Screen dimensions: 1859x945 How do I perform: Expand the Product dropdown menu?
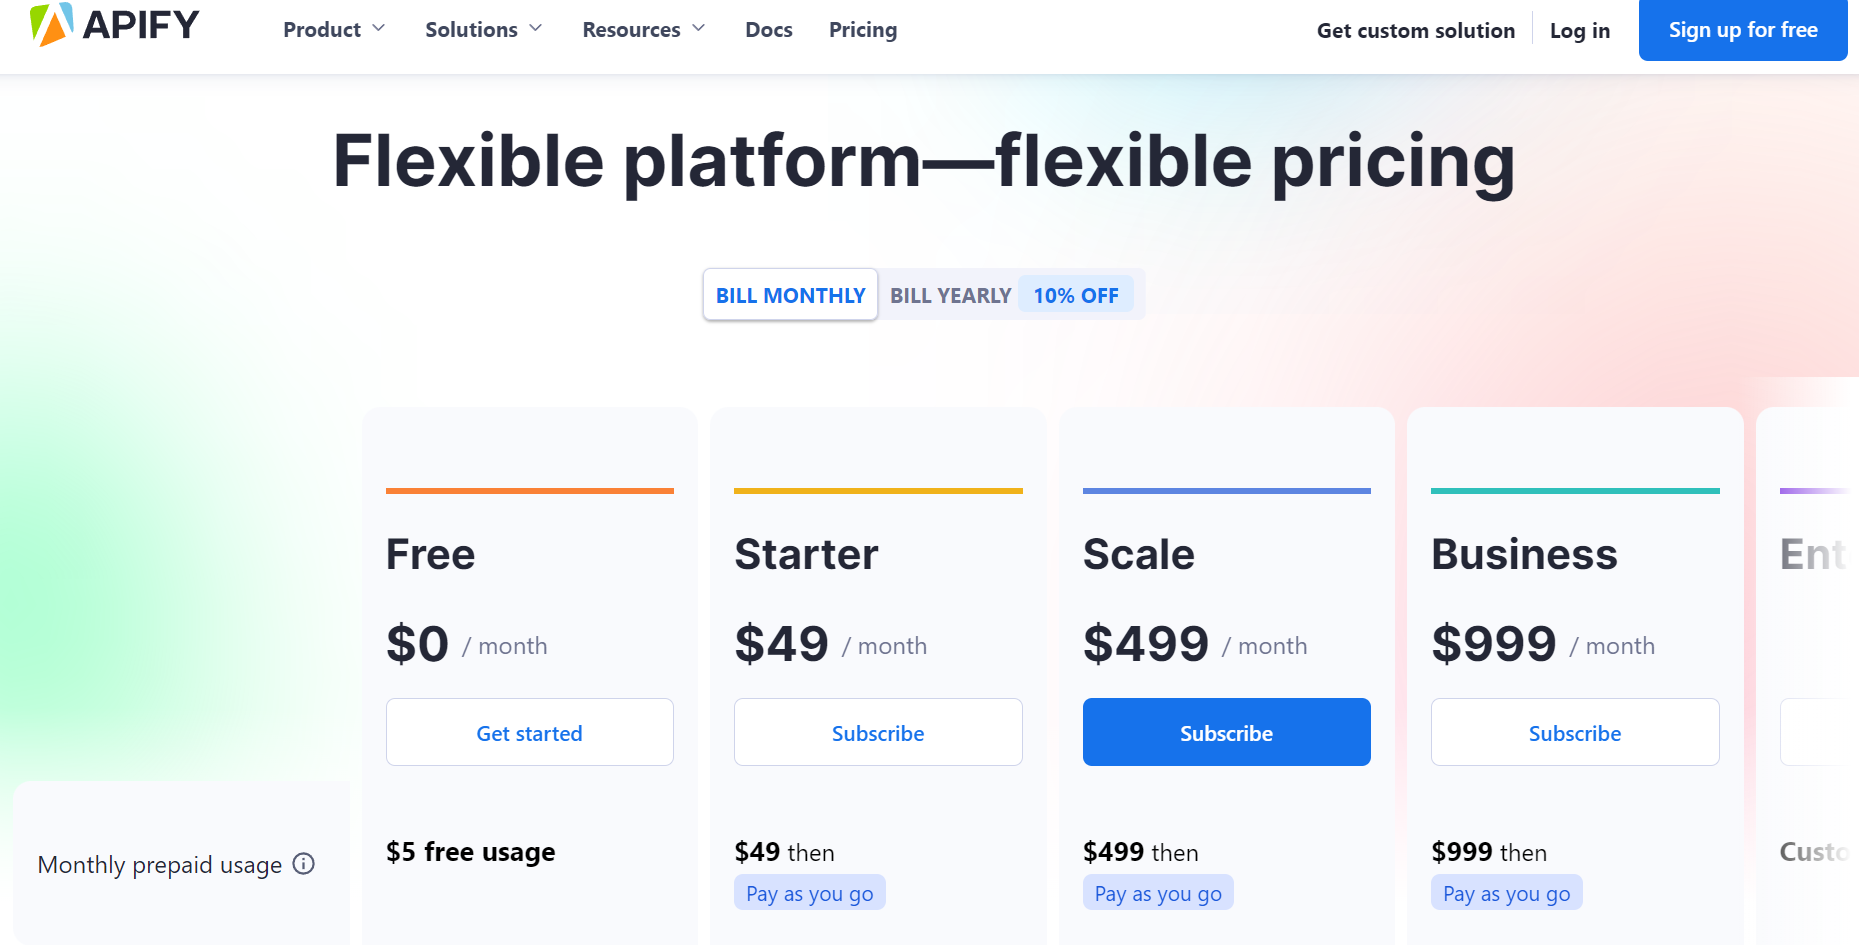[x=334, y=30]
